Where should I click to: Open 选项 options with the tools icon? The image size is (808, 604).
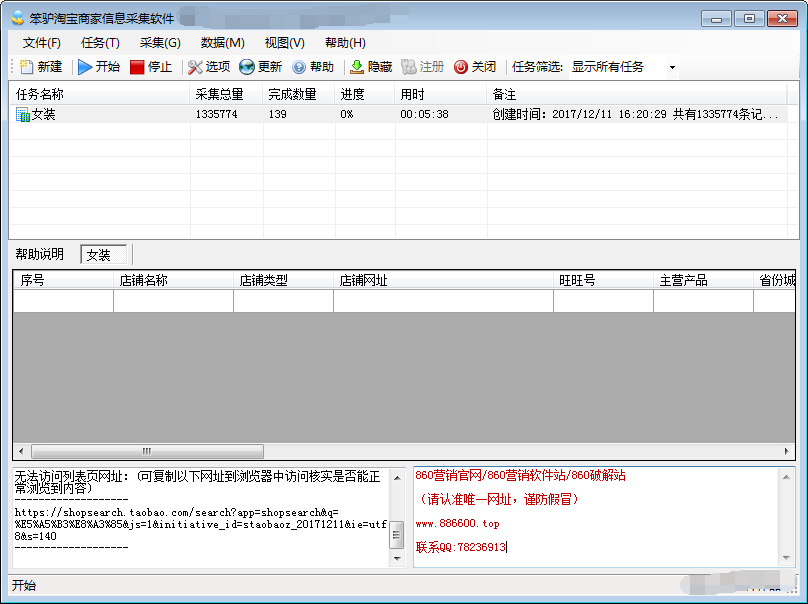195,67
